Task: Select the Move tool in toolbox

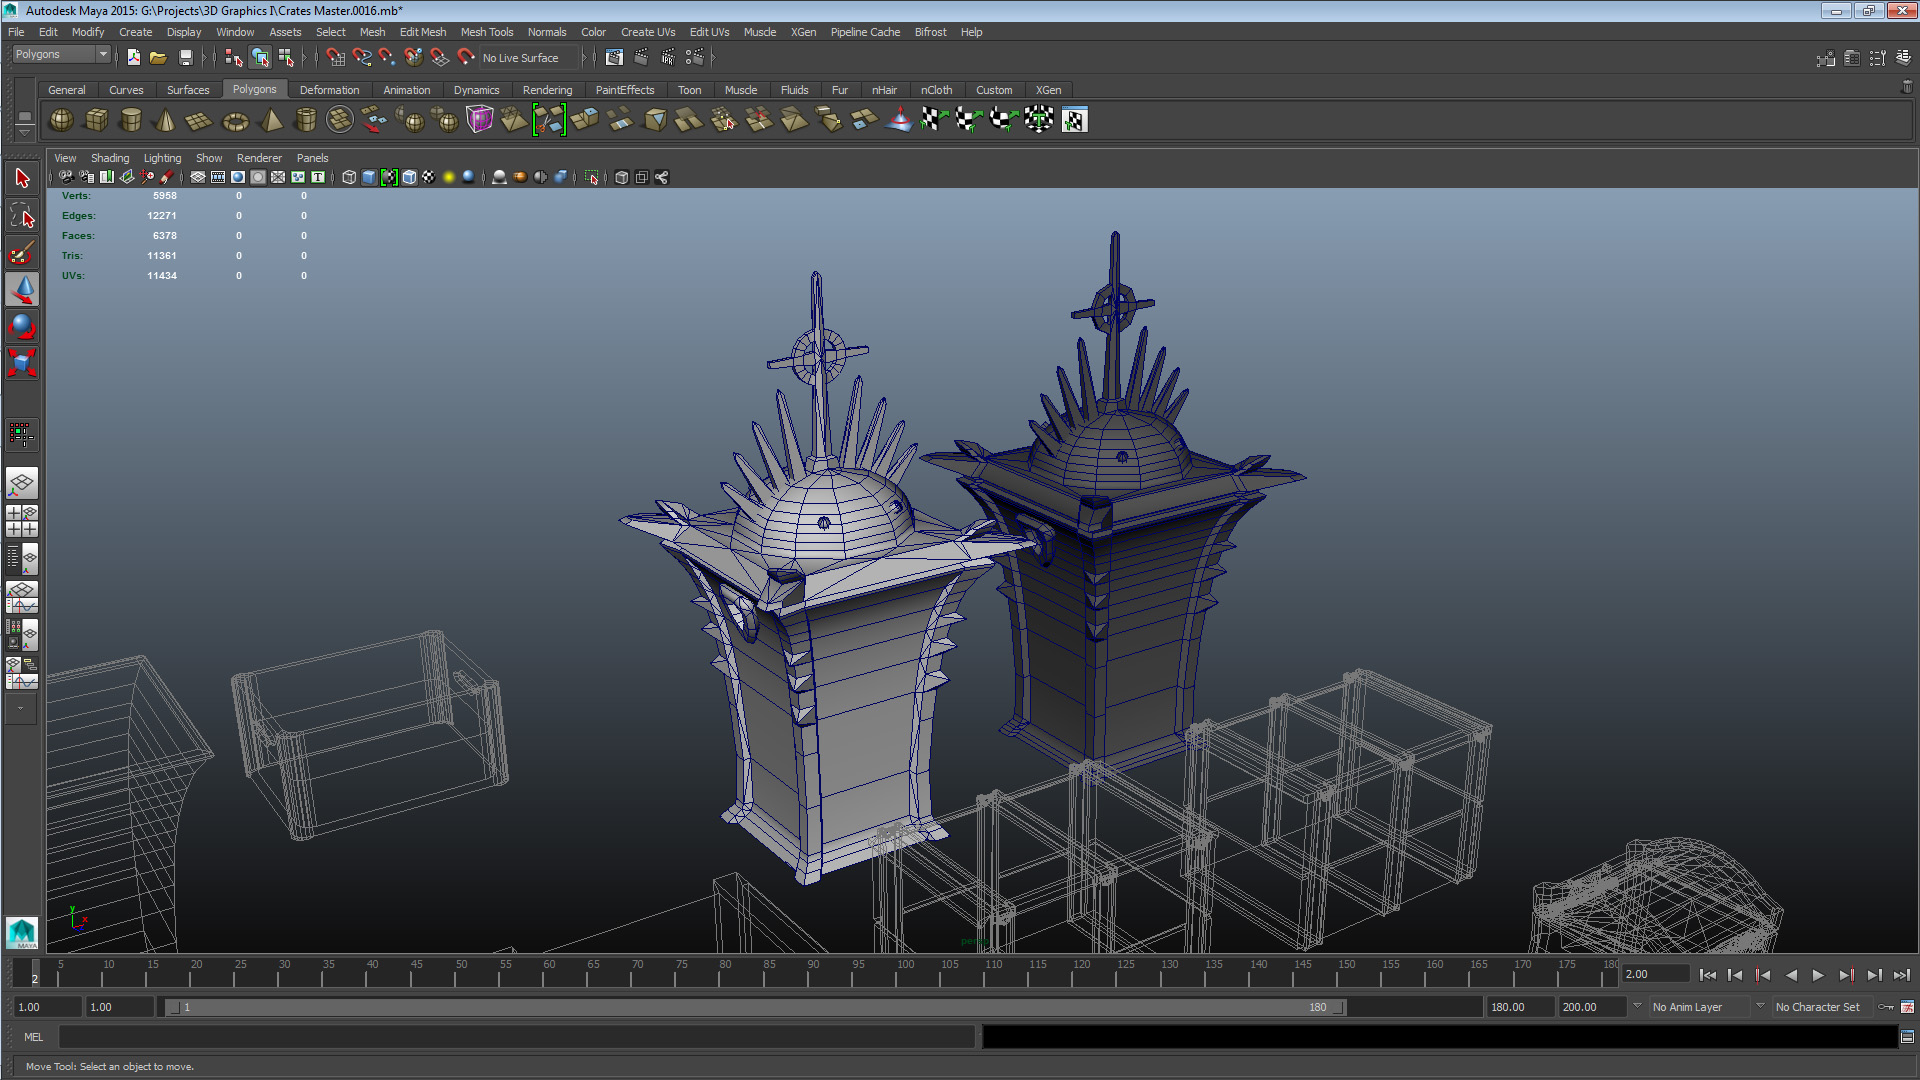Action: 22,290
